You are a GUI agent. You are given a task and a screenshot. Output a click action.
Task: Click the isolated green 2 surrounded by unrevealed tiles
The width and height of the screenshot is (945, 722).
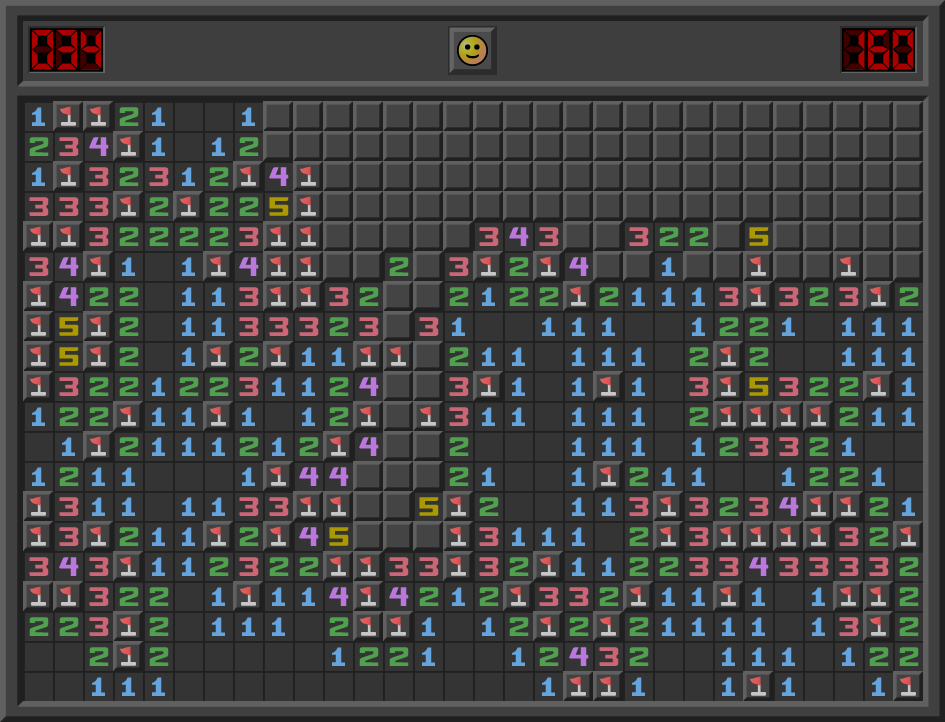398,266
